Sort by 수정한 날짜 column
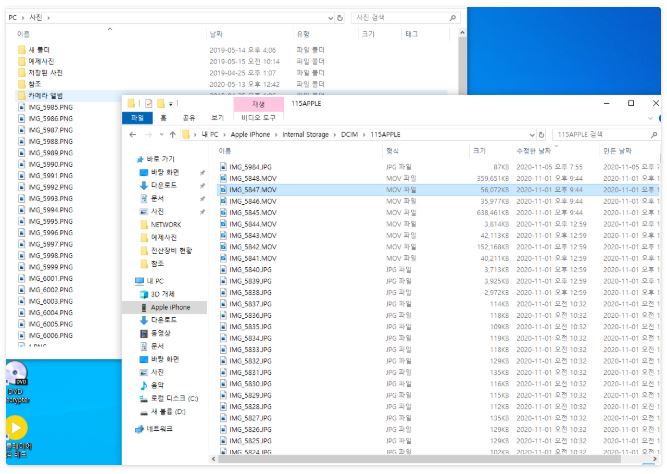Viewport: 667px width, 474px height. [533, 151]
